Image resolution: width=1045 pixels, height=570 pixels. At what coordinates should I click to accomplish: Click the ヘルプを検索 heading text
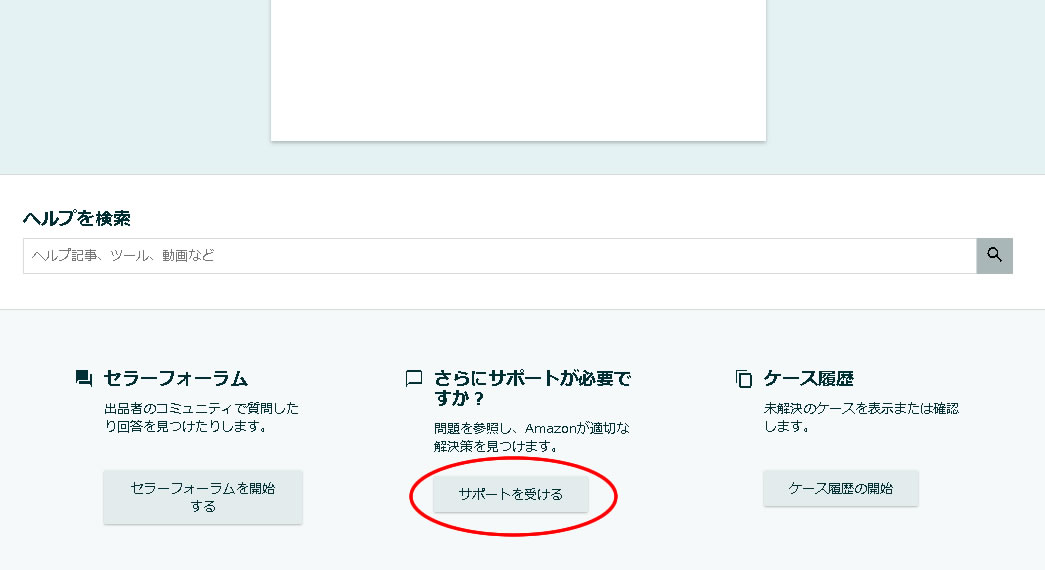point(77,218)
